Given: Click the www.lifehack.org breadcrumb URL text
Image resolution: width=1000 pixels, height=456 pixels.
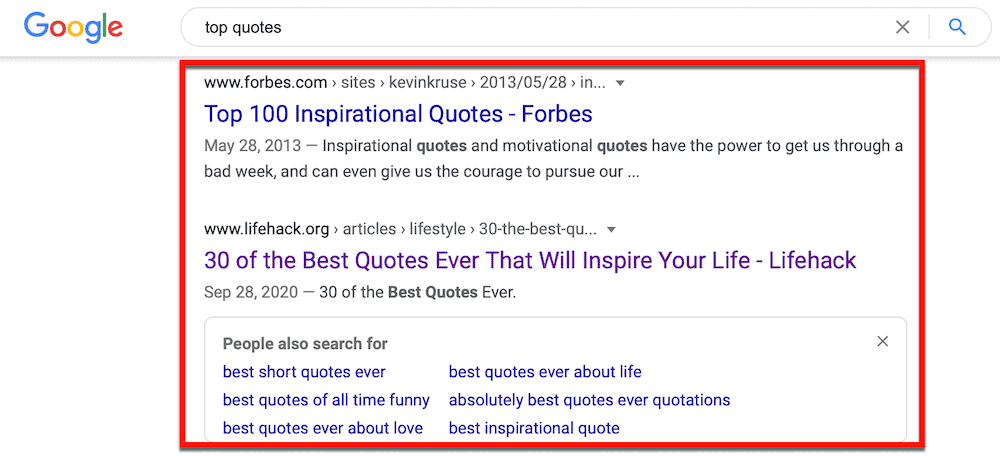Looking at the screenshot, I should click(x=401, y=228).
